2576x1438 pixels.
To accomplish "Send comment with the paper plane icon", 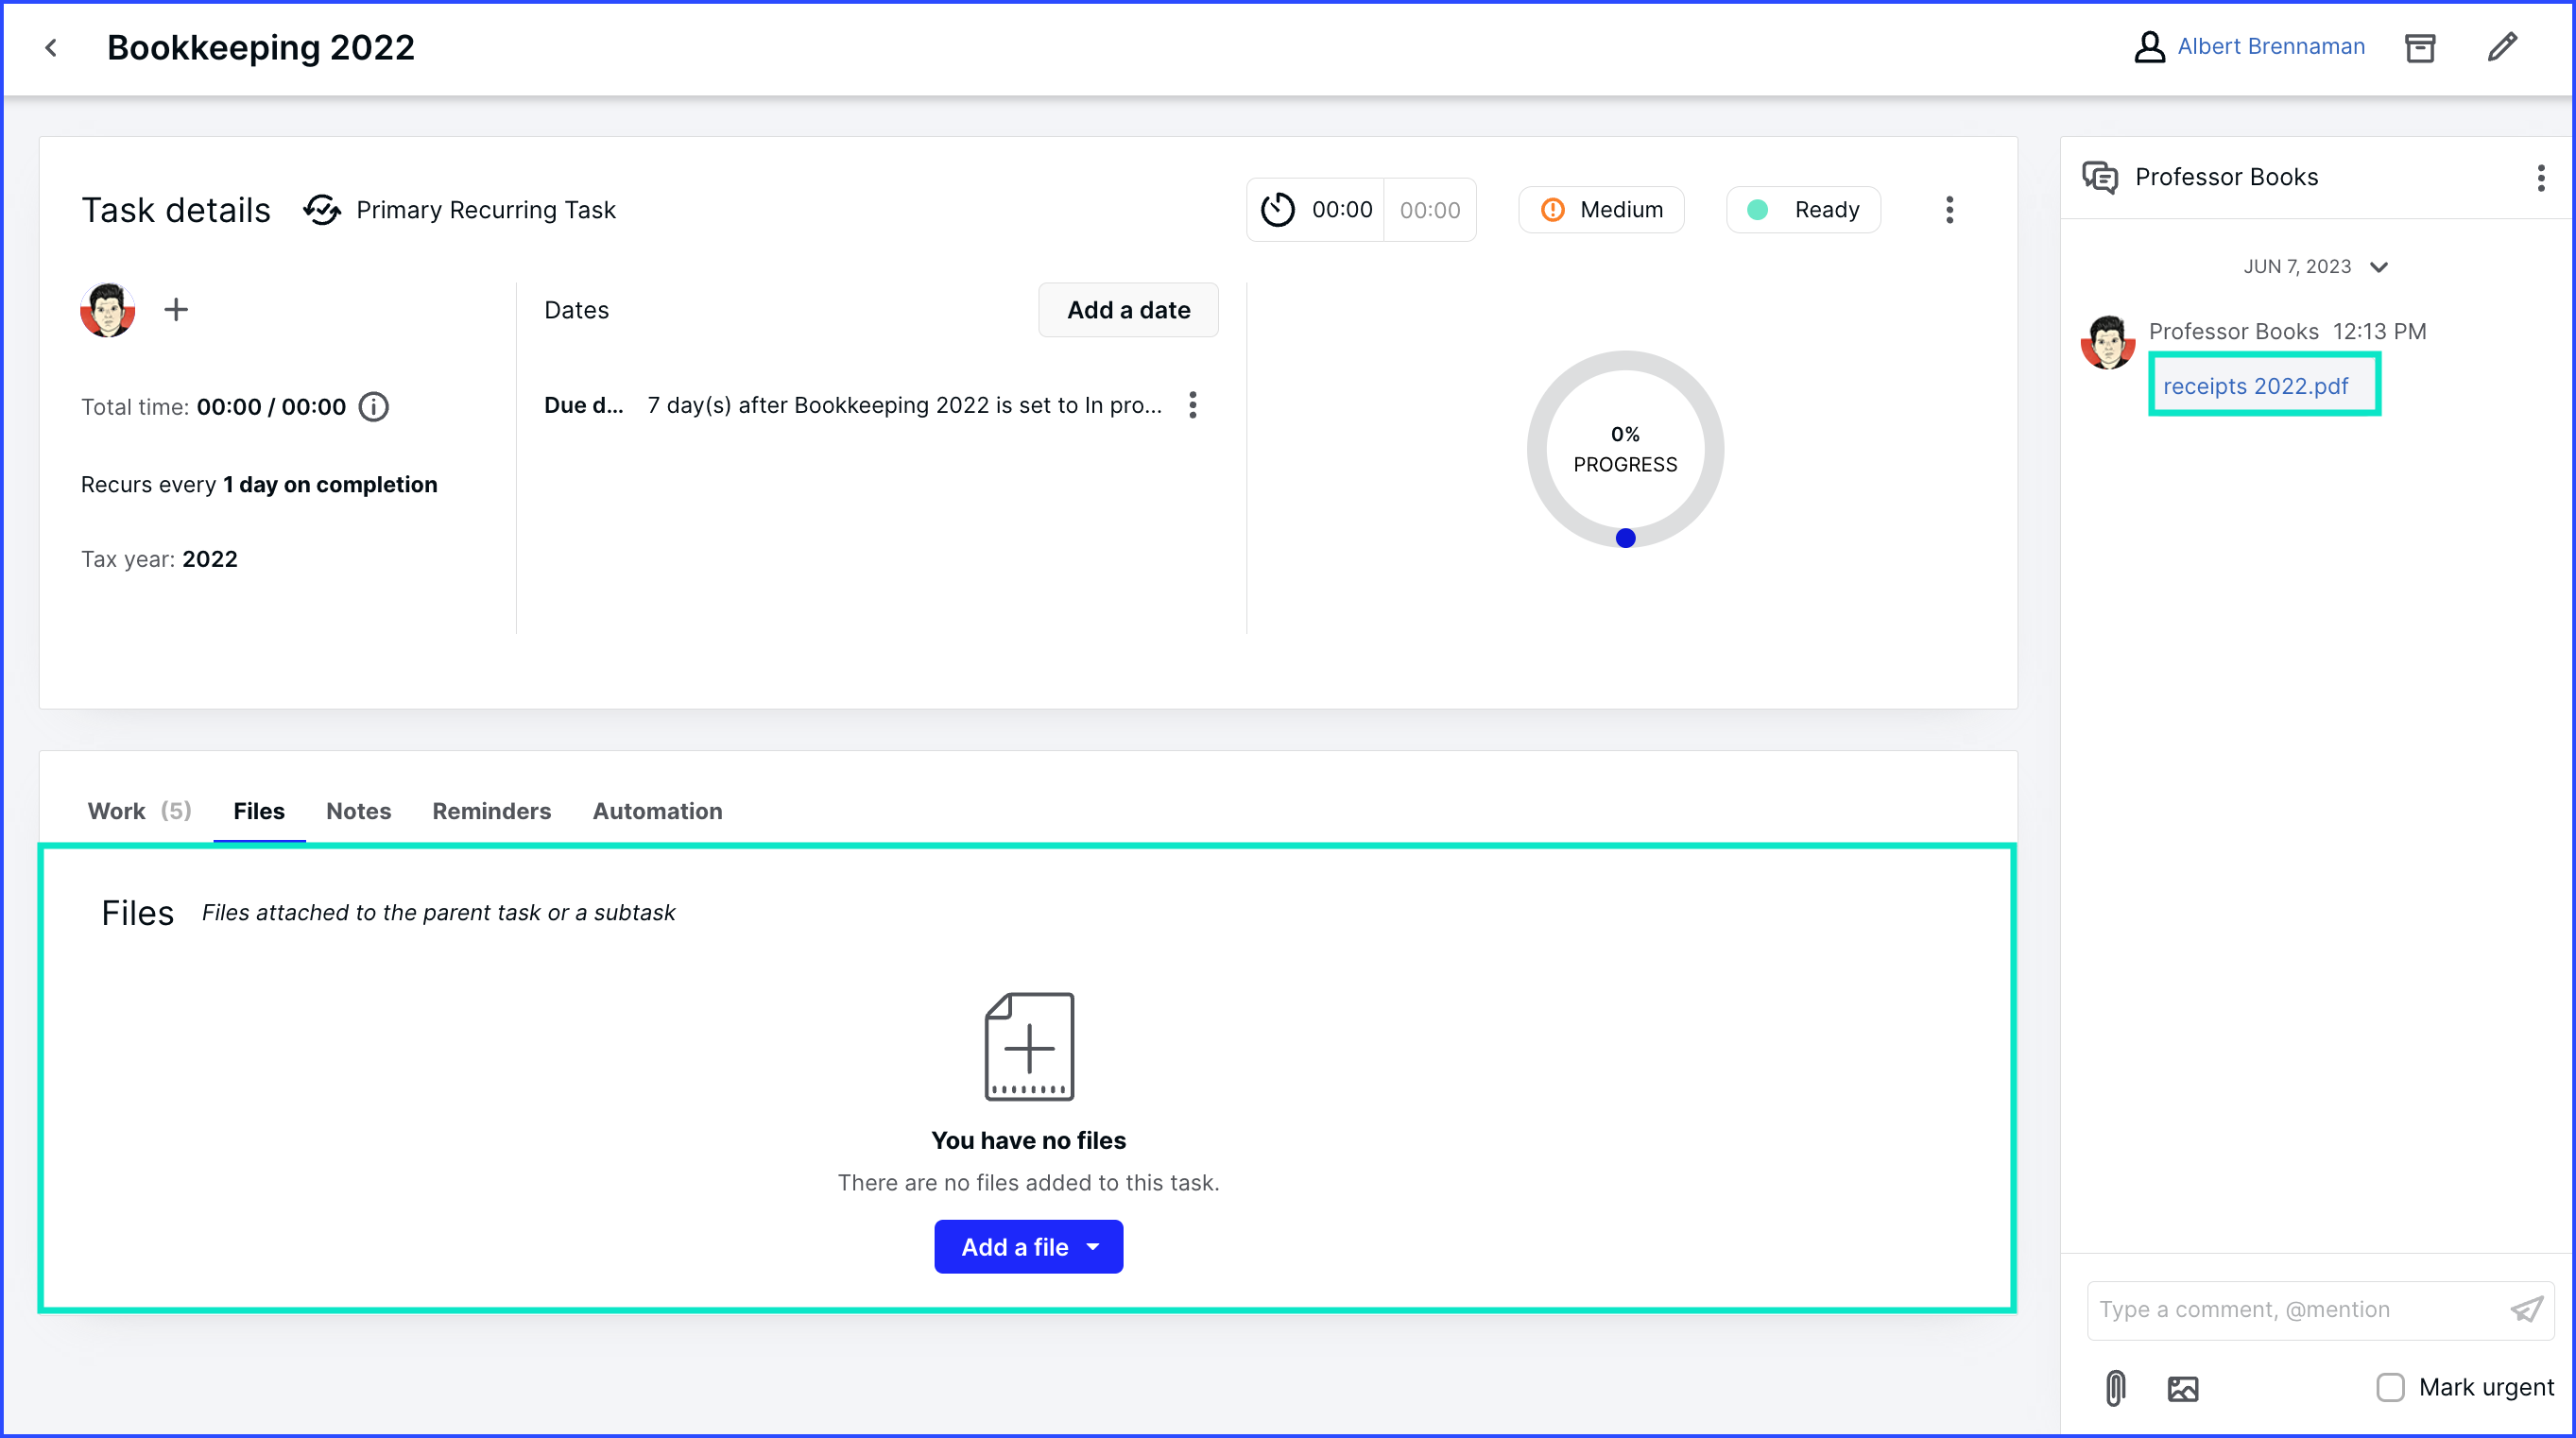I will point(2526,1310).
